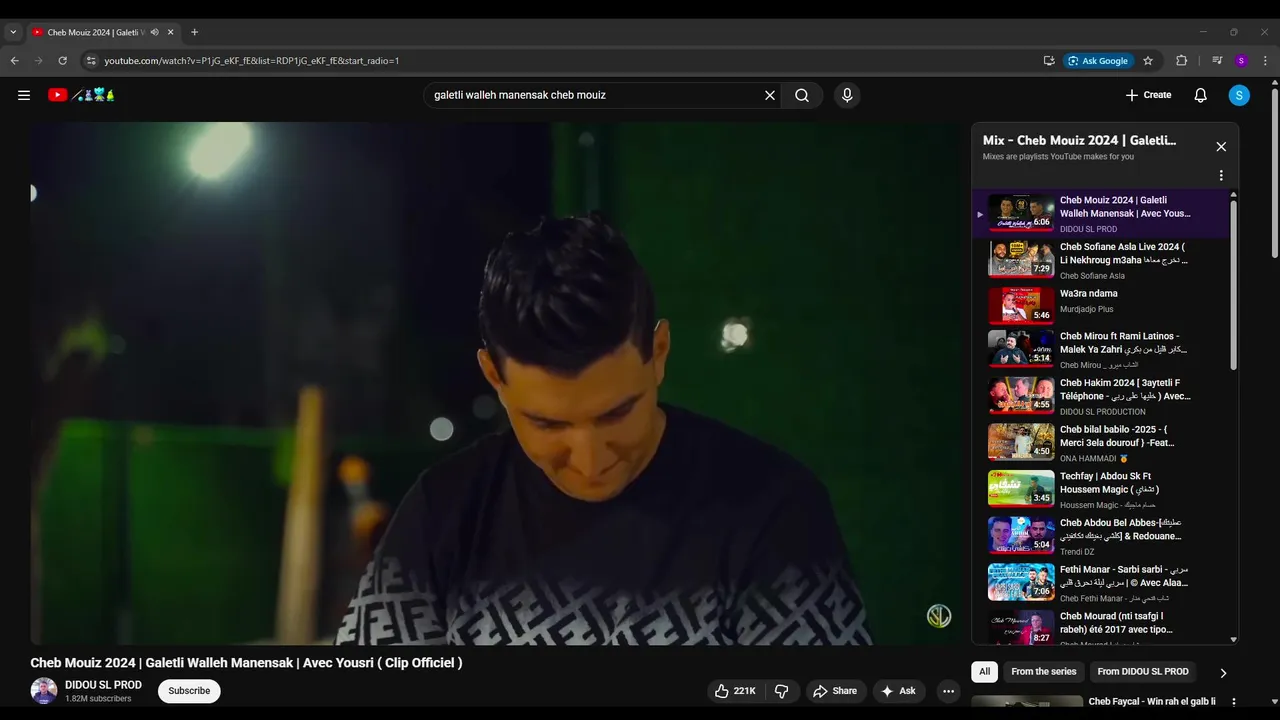
Task: Go to YouTube home via logo
Action: [81, 95]
